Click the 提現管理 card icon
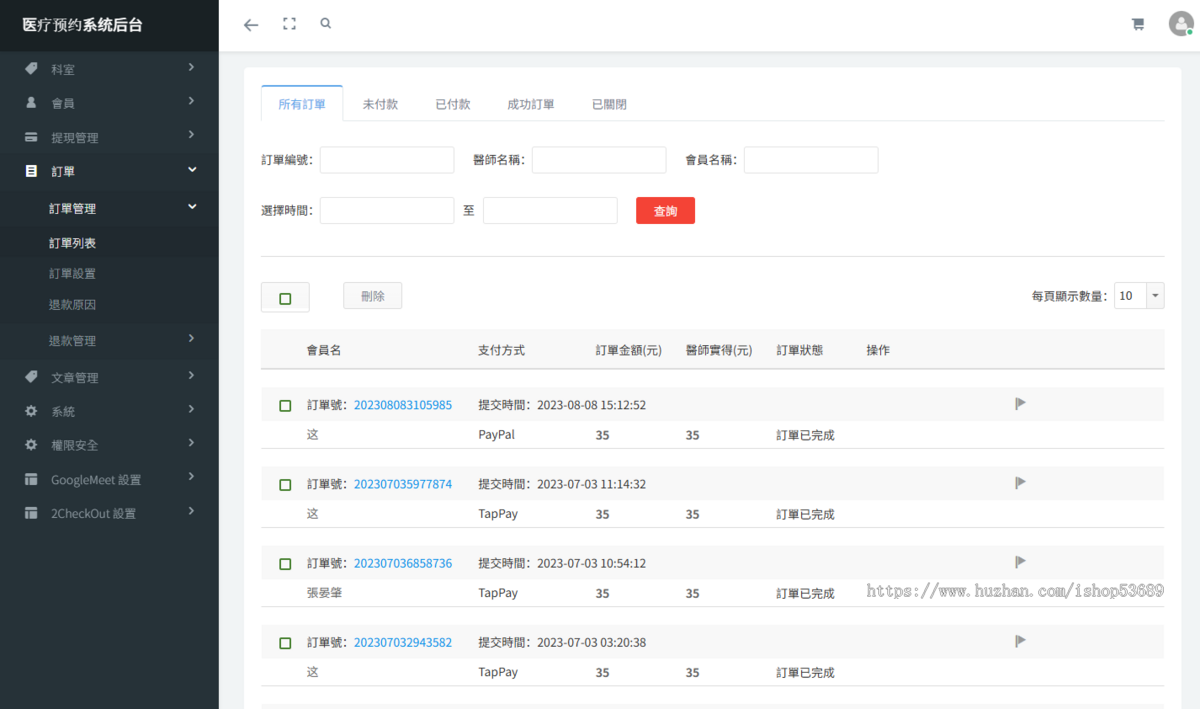 click(31, 137)
